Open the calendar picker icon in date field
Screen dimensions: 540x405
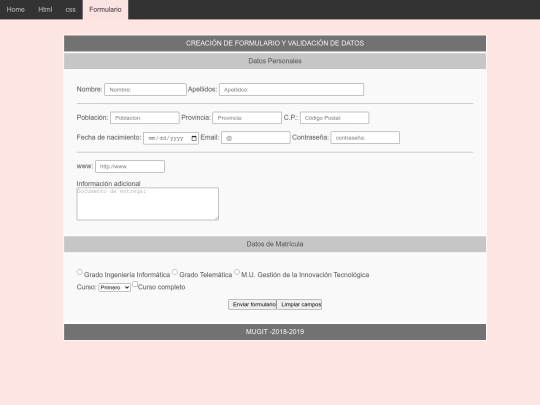(194, 138)
